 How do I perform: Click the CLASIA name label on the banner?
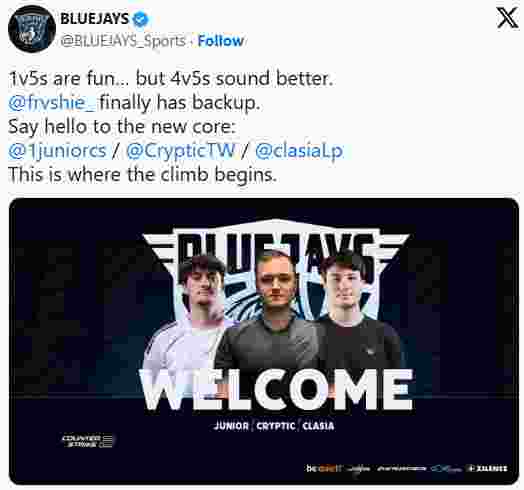pos(318,426)
